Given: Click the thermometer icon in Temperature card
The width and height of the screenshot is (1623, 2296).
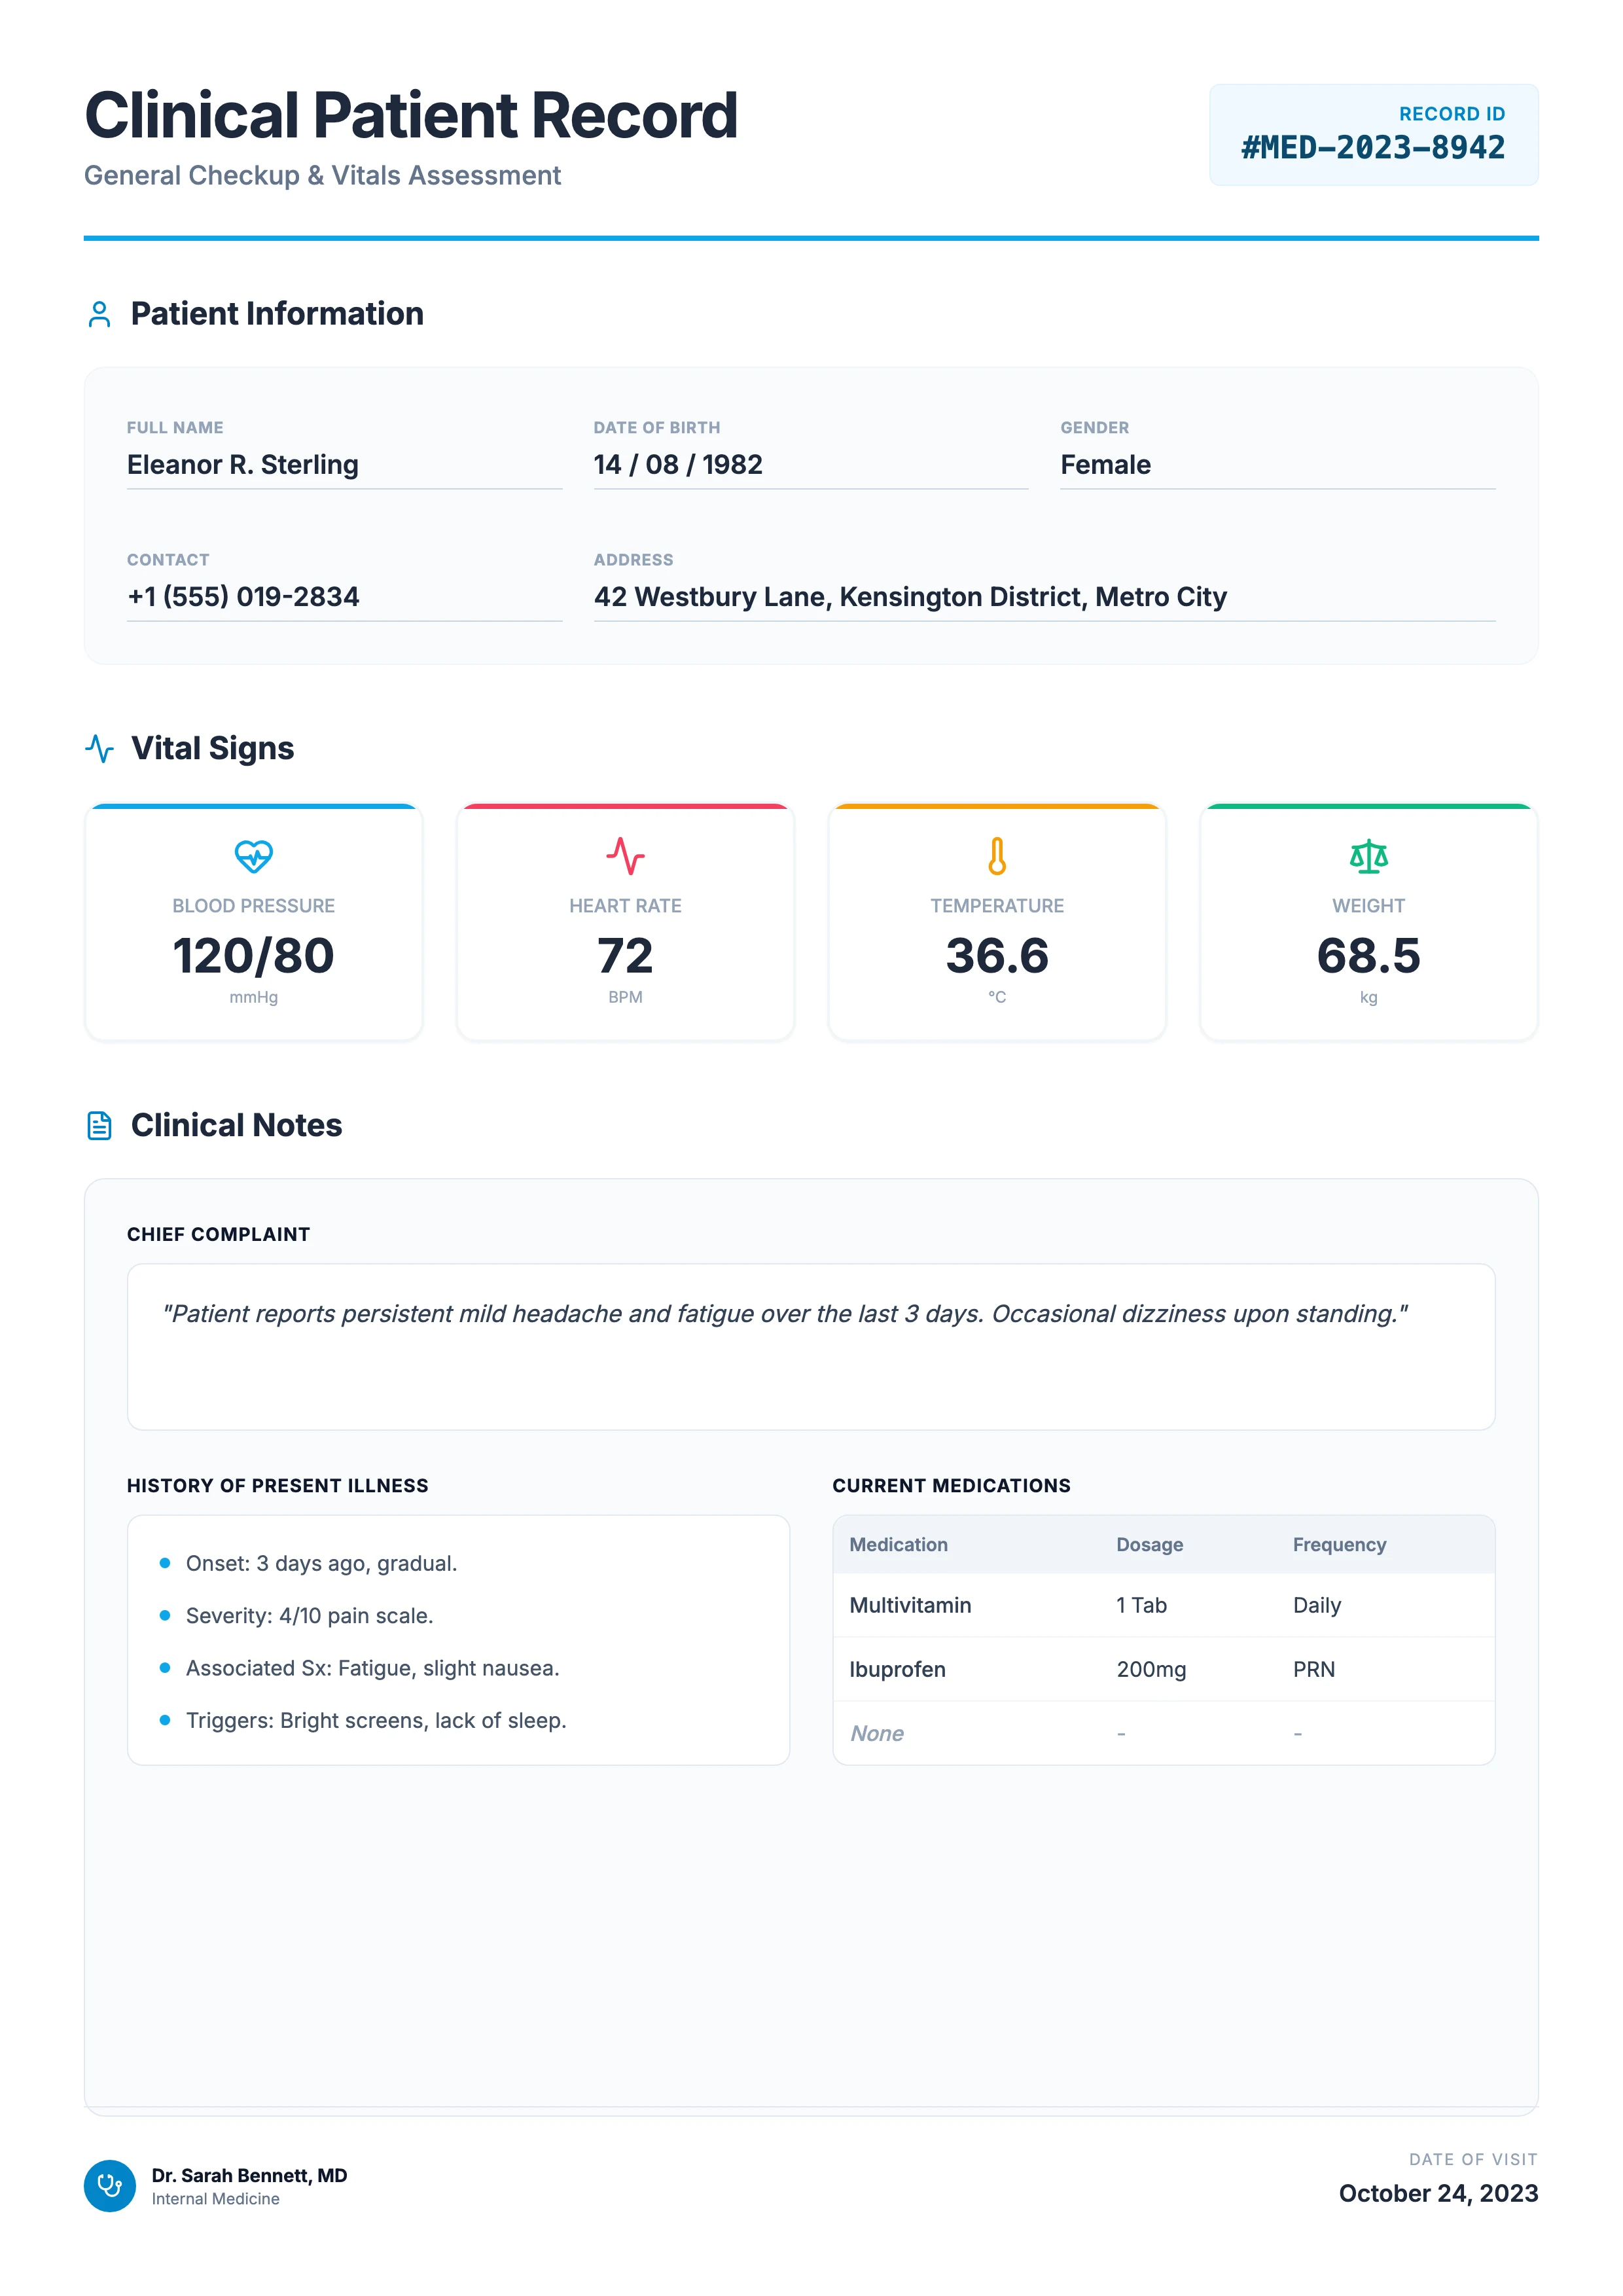Looking at the screenshot, I should pos(997,856).
